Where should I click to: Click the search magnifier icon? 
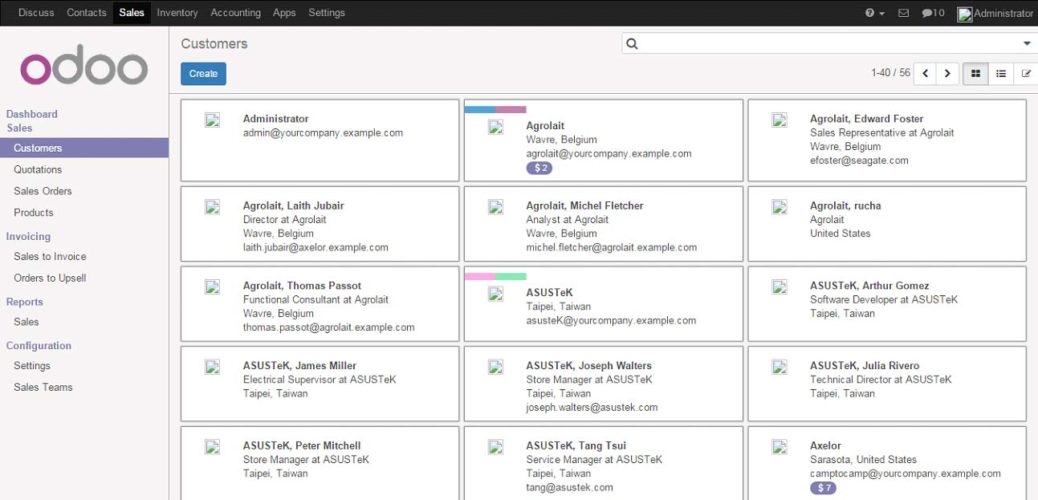pos(632,44)
